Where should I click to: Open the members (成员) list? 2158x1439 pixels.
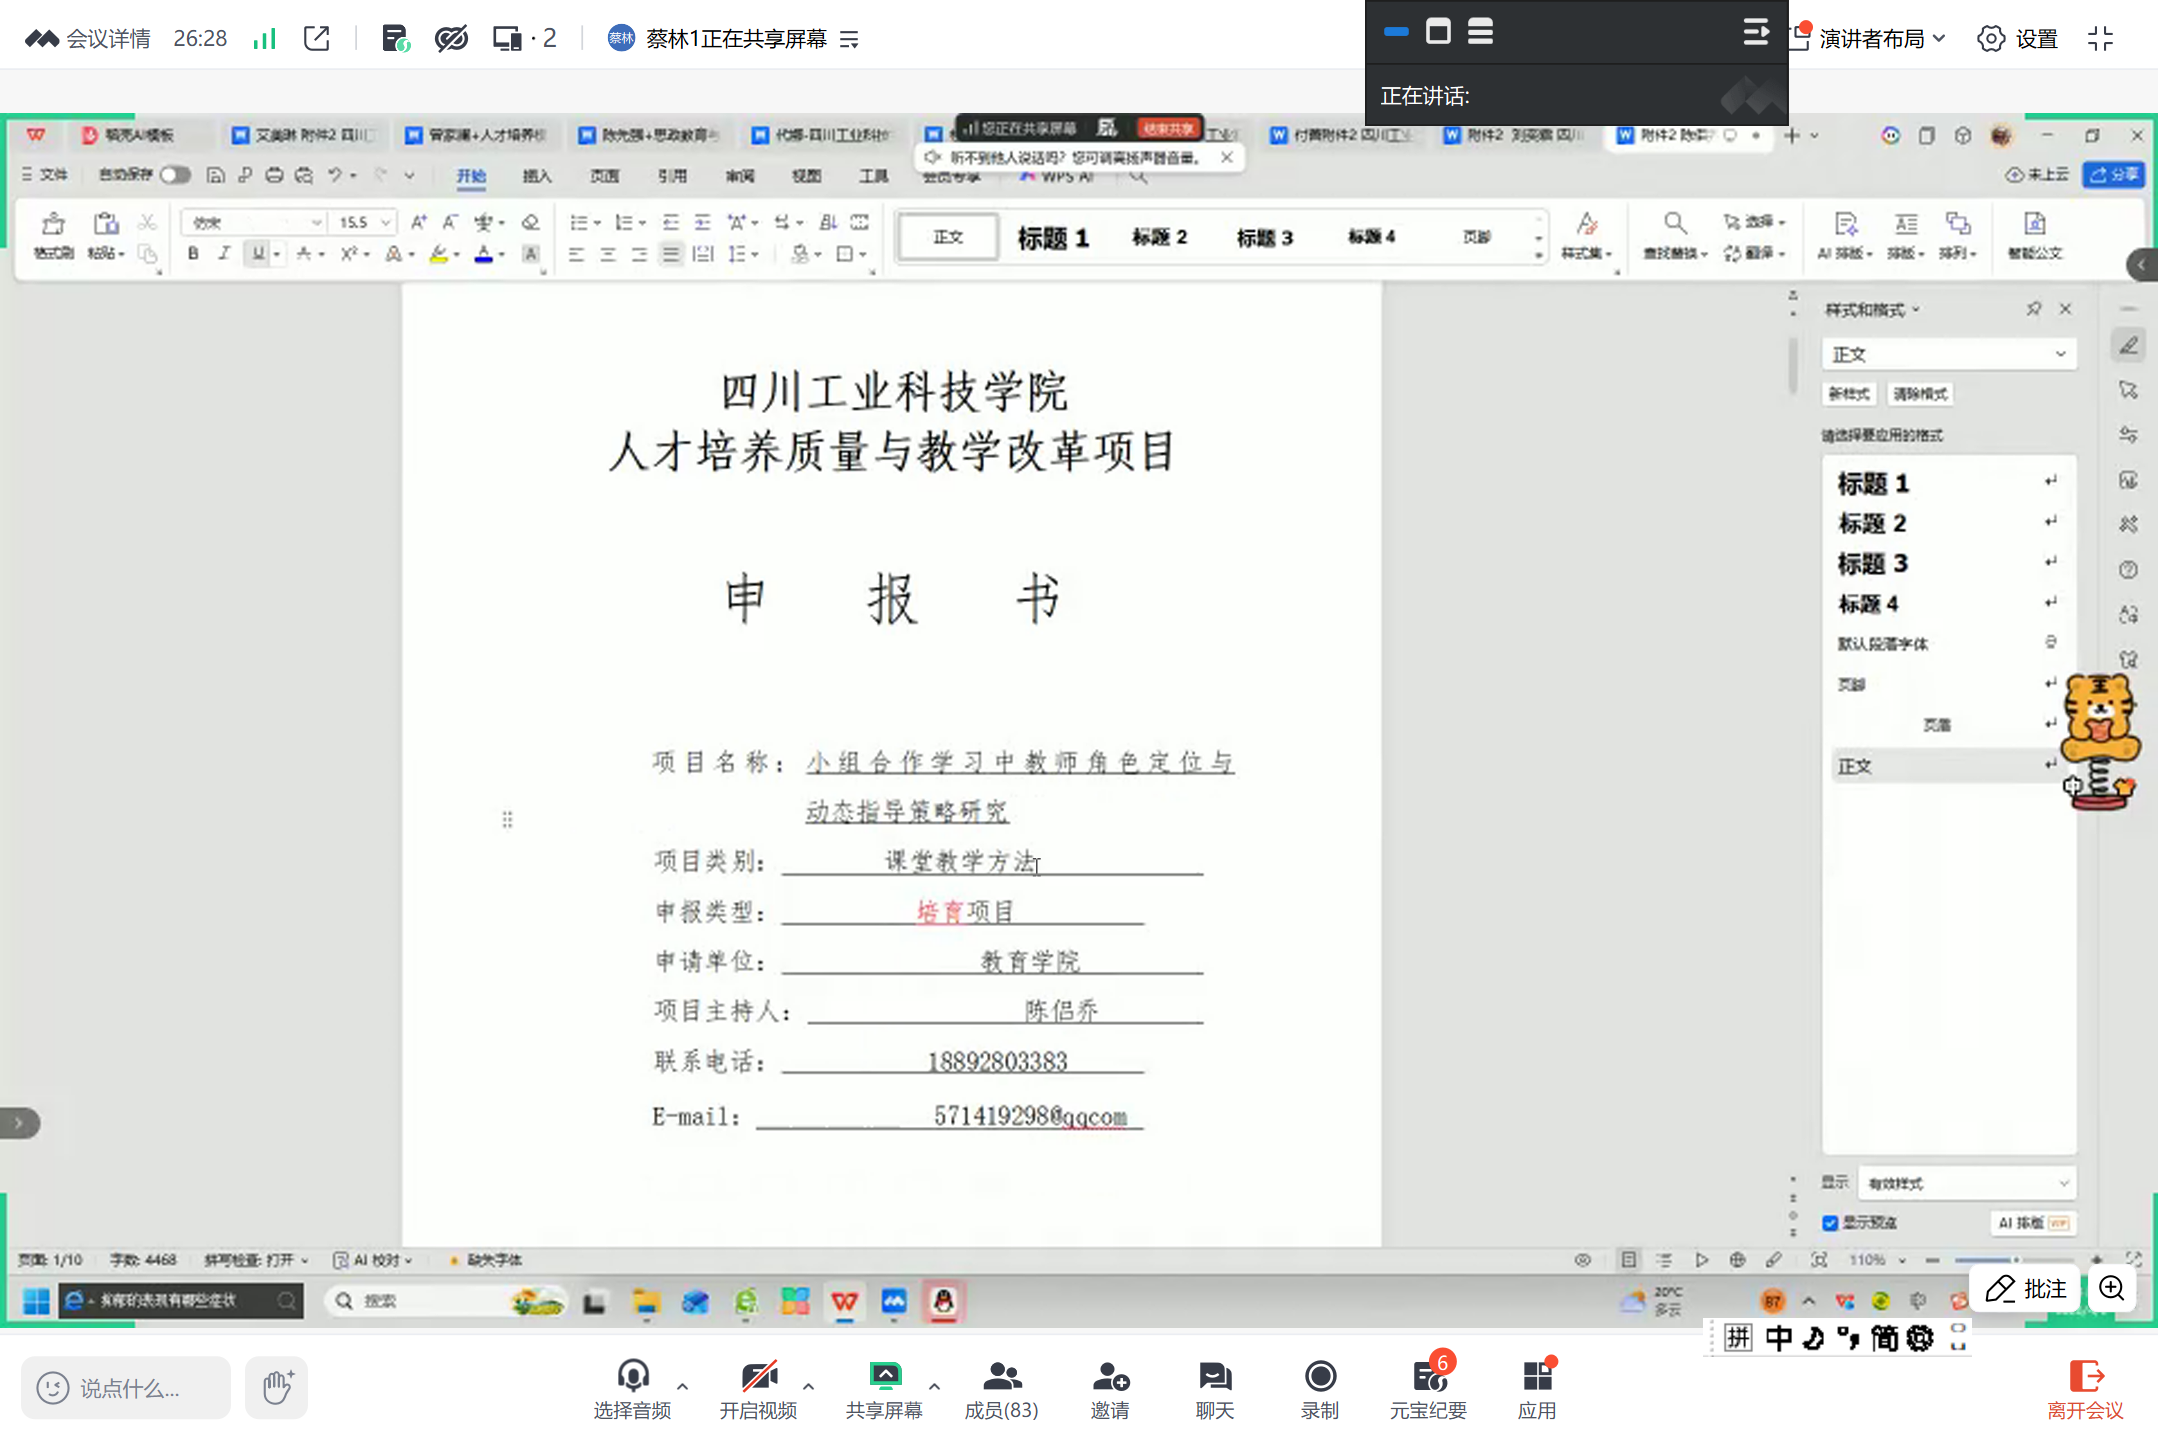[x=1001, y=1377]
